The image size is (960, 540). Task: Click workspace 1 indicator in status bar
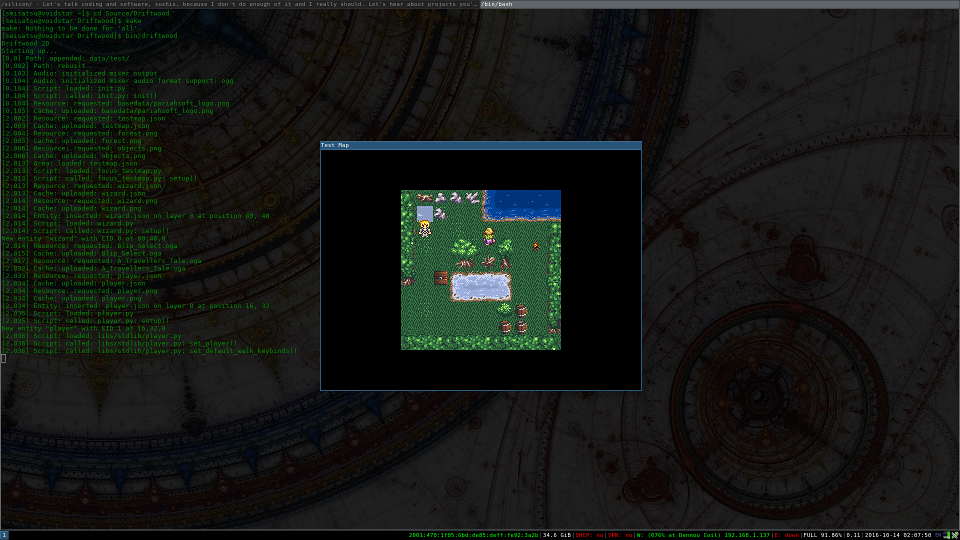tap(4, 535)
